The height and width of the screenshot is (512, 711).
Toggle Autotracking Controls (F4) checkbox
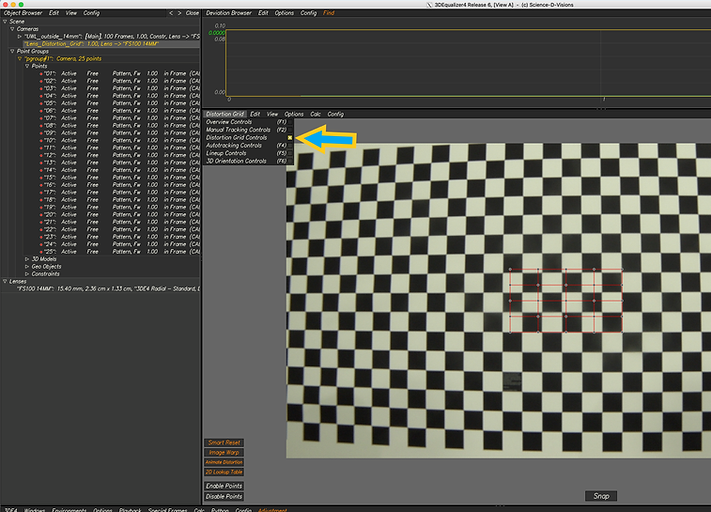coord(290,146)
